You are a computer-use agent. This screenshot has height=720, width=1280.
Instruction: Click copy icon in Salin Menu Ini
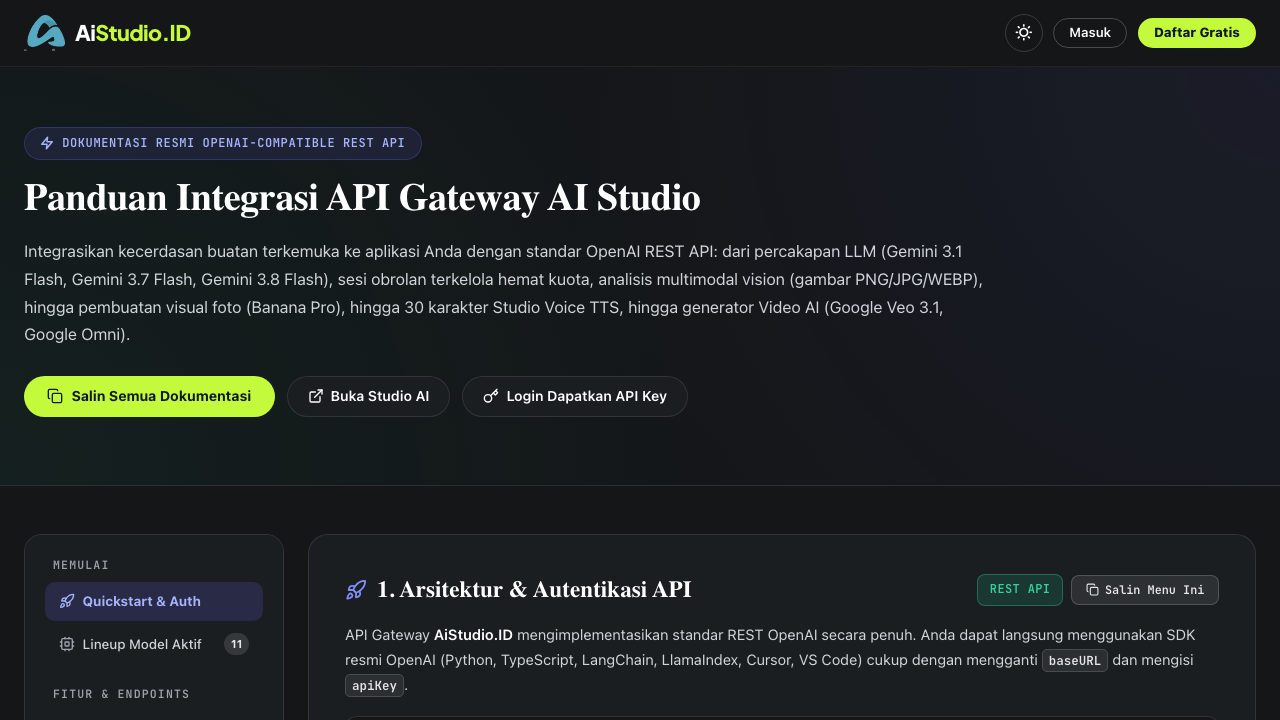(1092, 590)
